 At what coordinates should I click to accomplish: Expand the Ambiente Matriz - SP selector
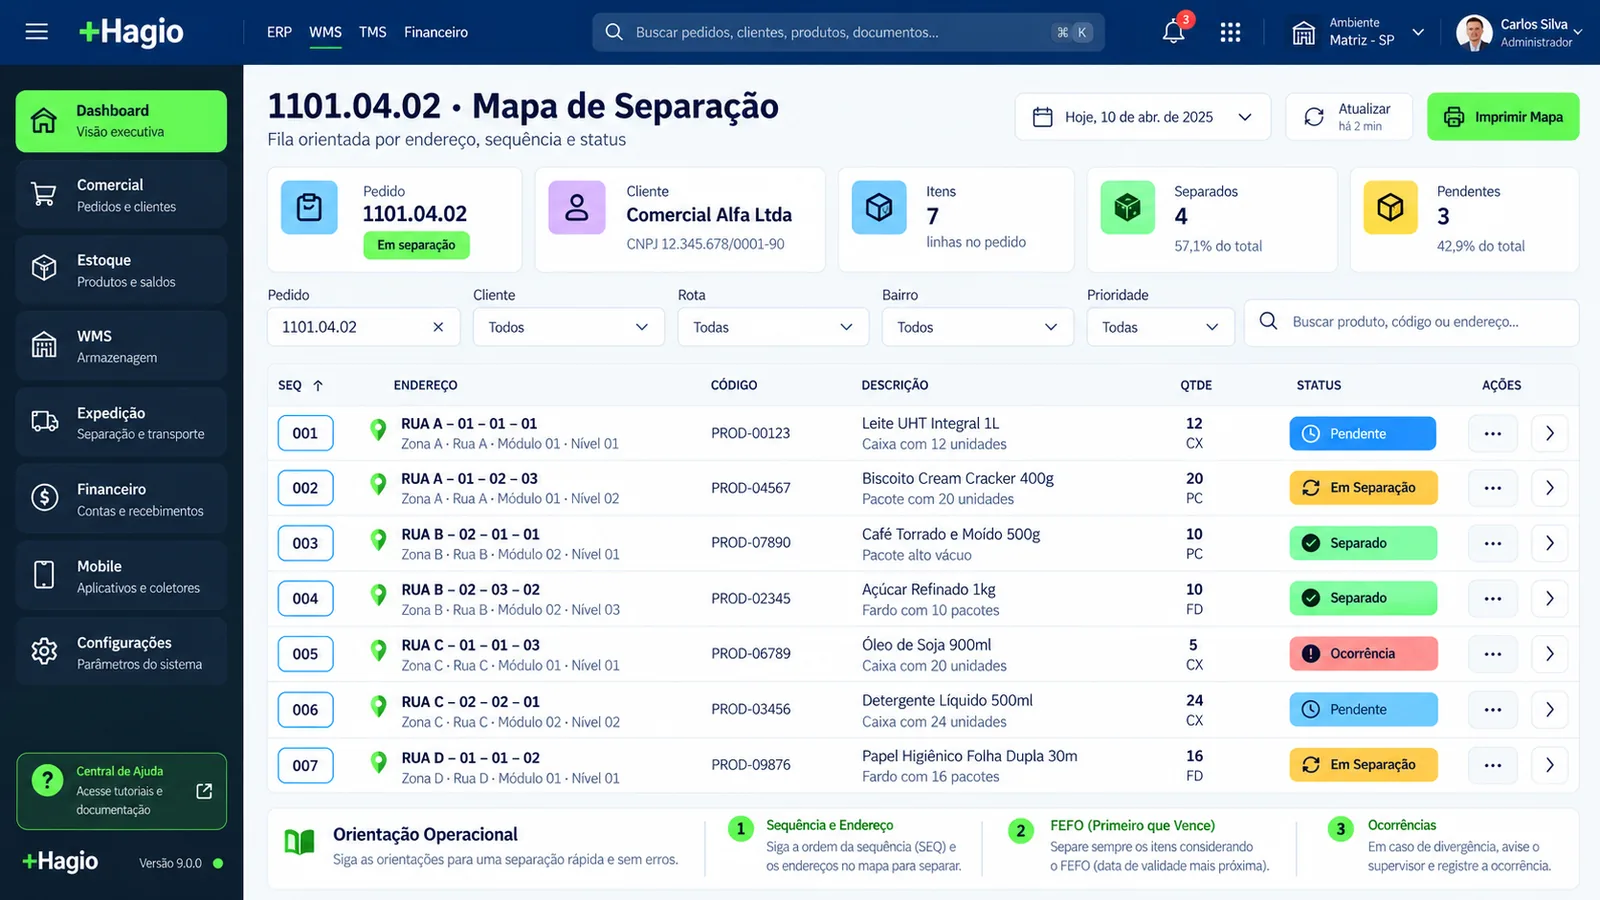click(1358, 32)
